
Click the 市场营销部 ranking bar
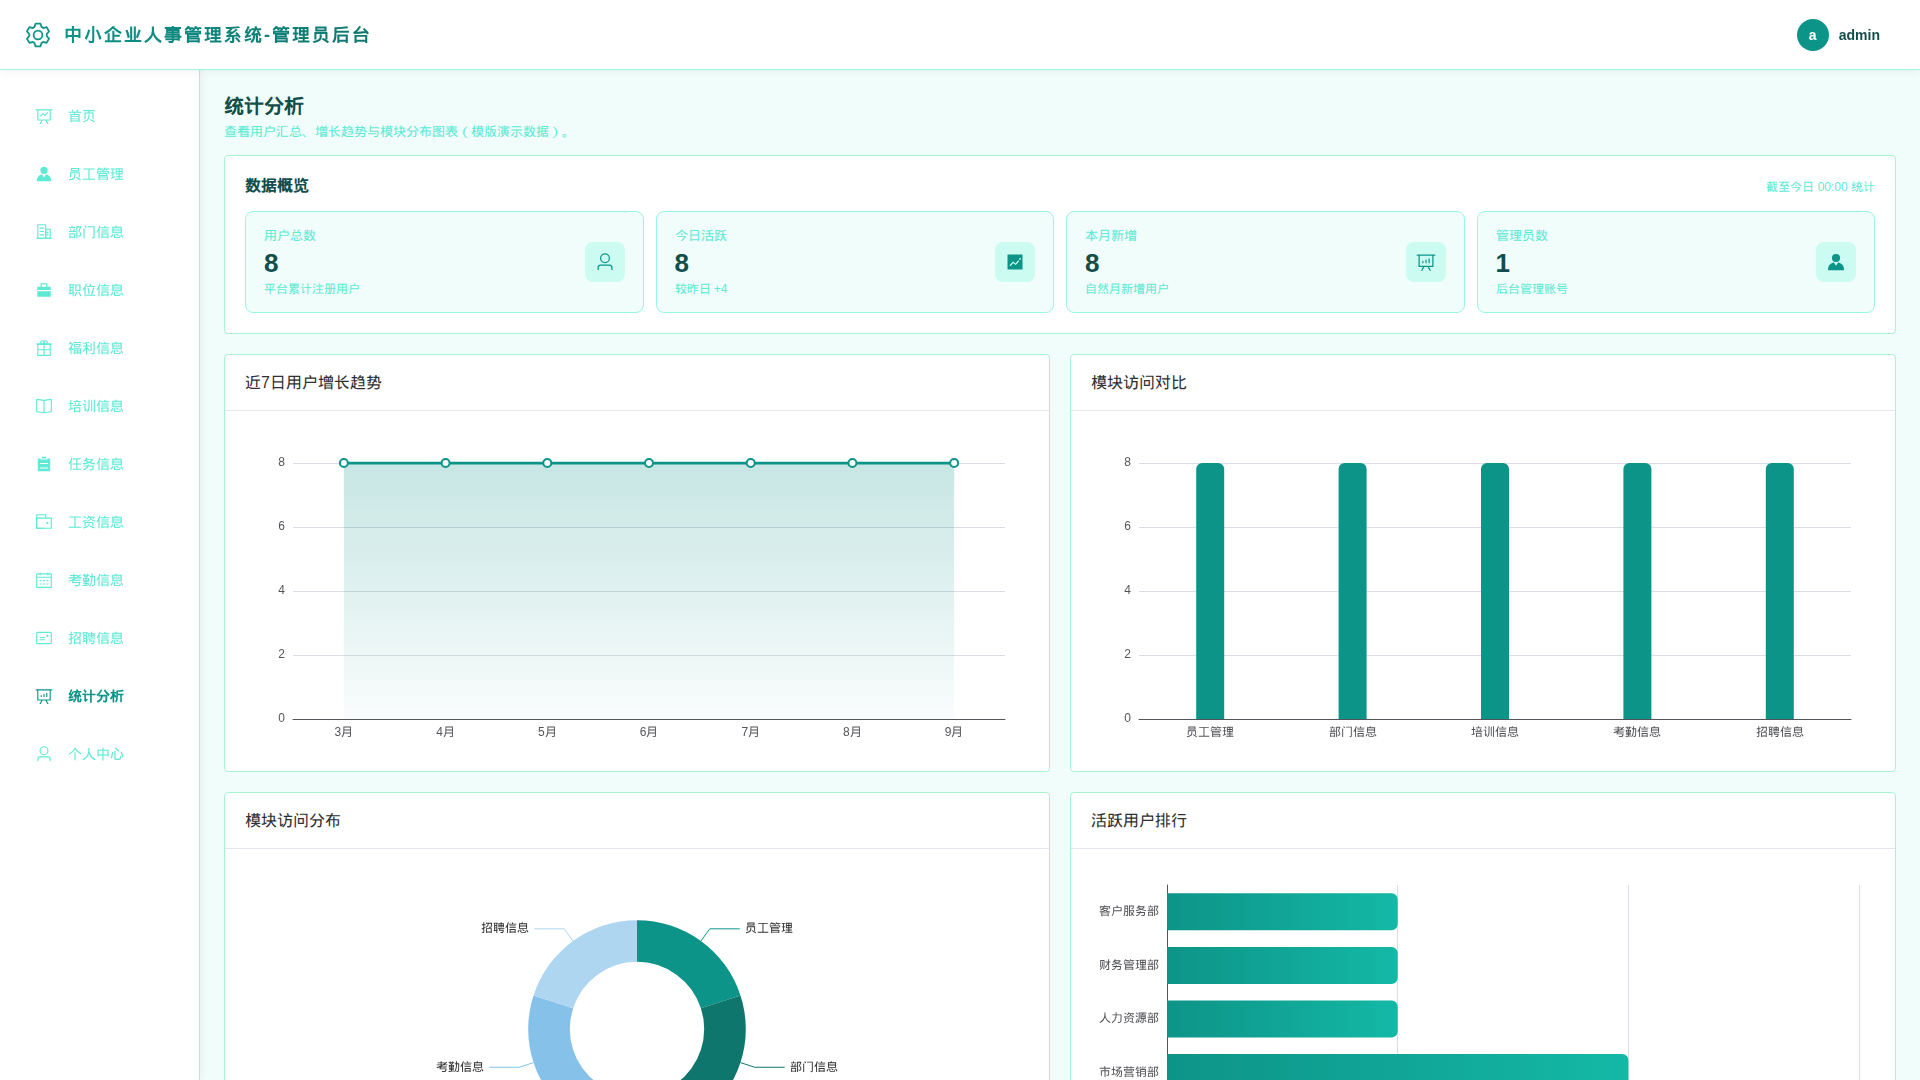pyautogui.click(x=1398, y=1067)
